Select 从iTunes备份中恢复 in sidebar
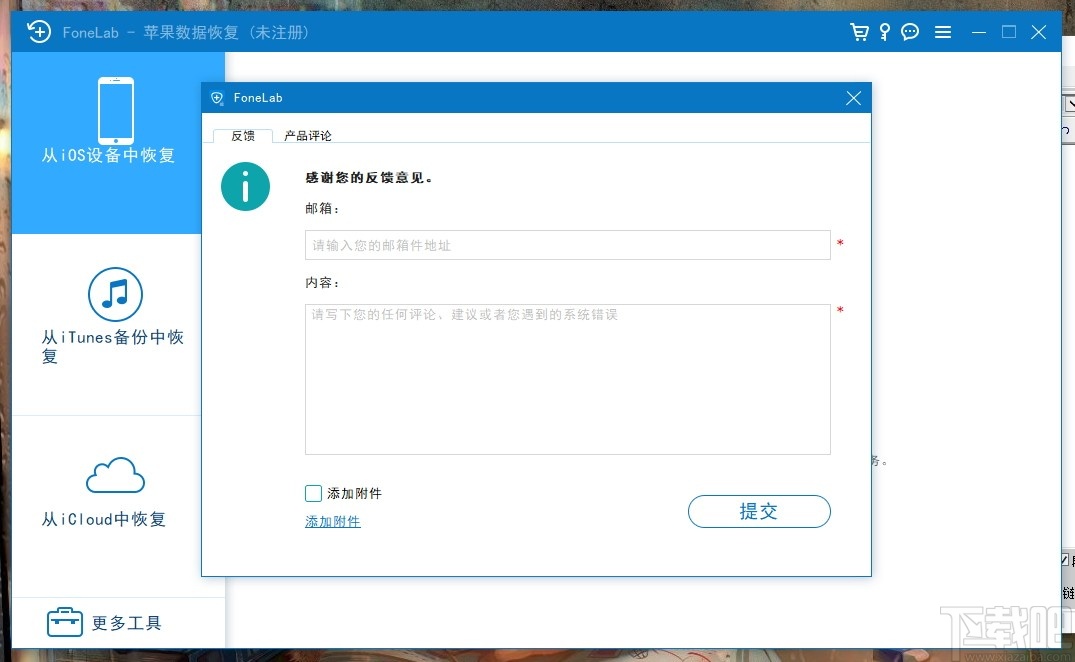Viewport: 1075px width, 662px height. [110, 346]
